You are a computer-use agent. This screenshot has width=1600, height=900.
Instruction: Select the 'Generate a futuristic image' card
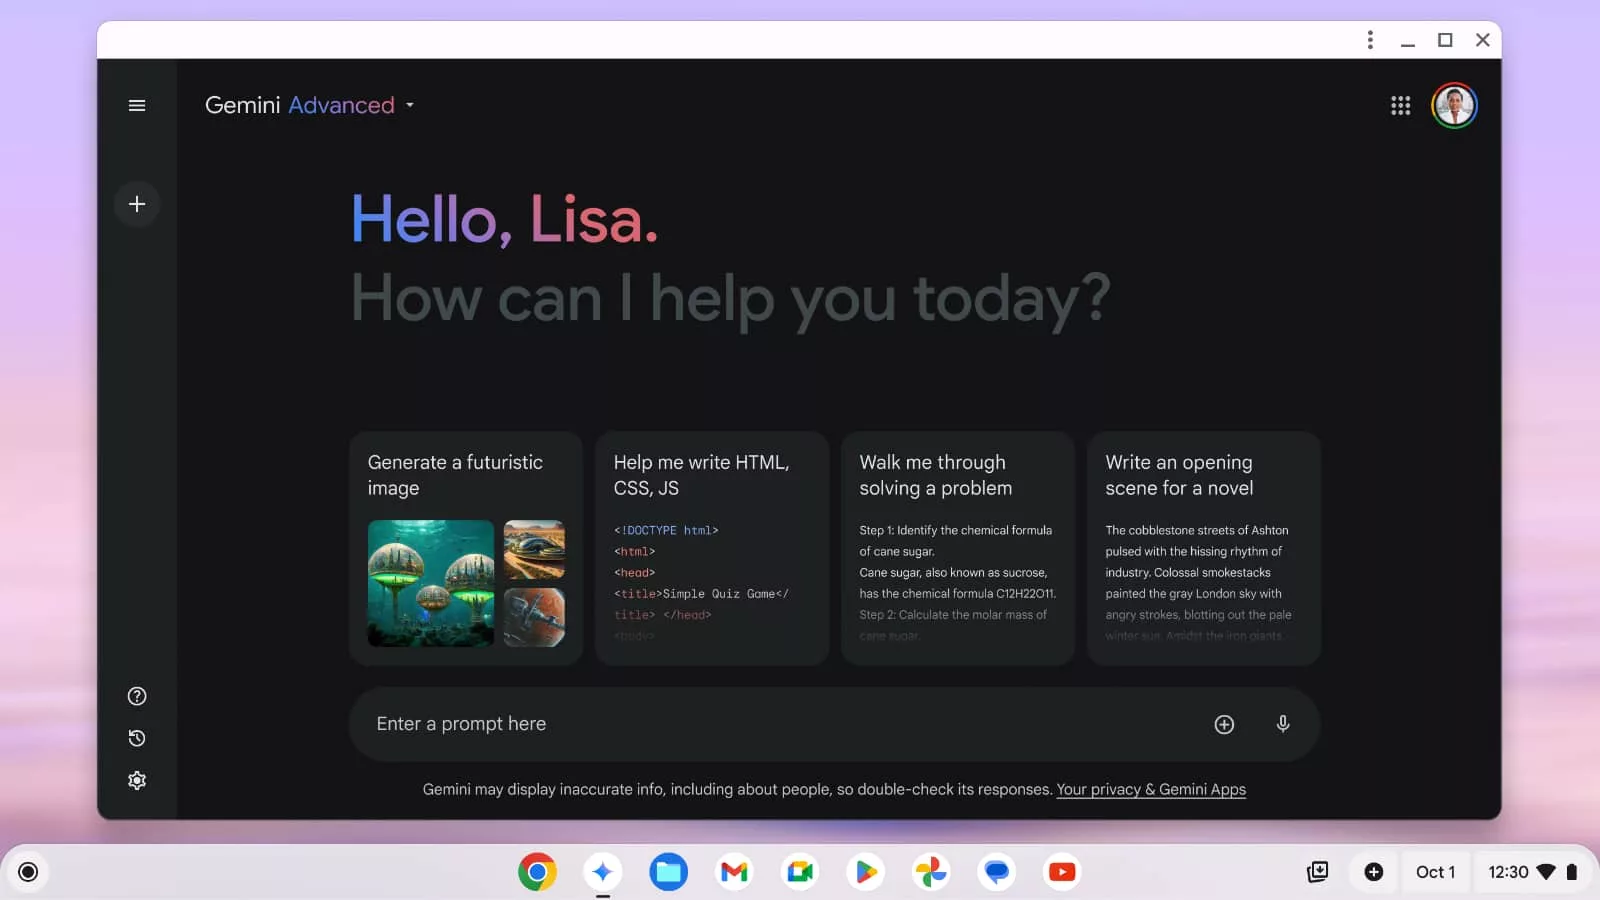(466, 475)
